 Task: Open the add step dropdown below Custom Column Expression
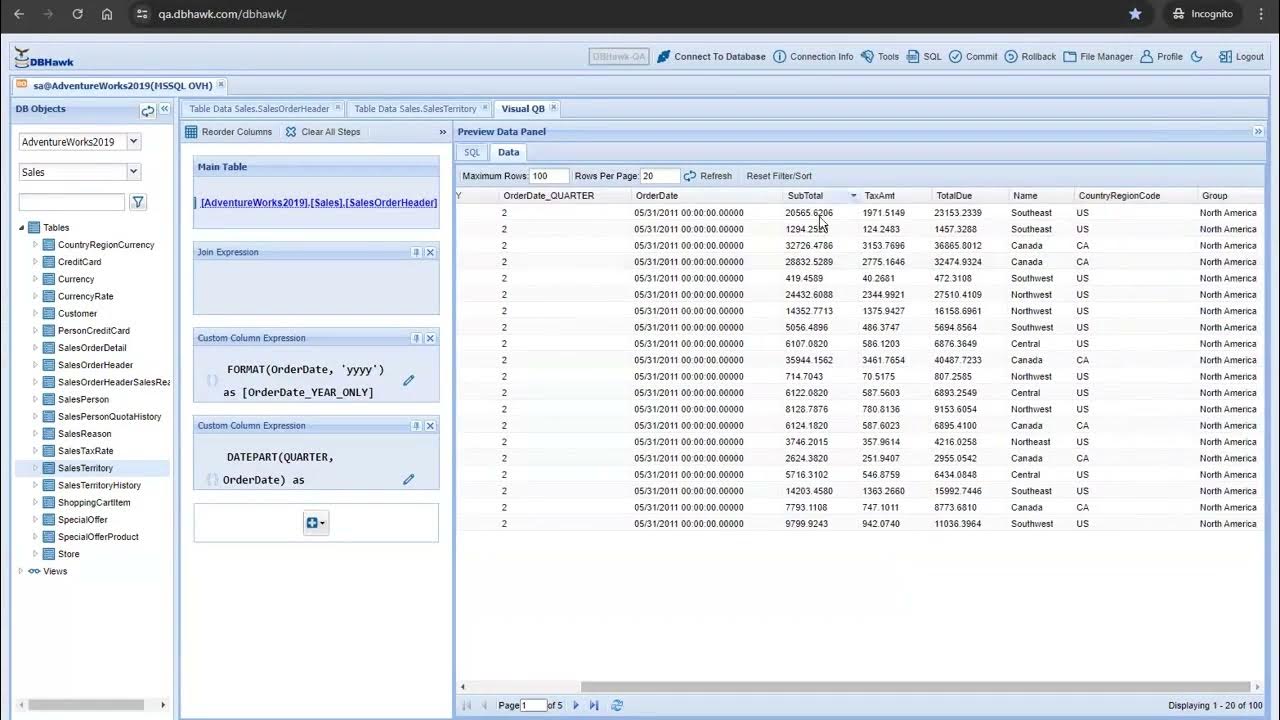coord(315,522)
